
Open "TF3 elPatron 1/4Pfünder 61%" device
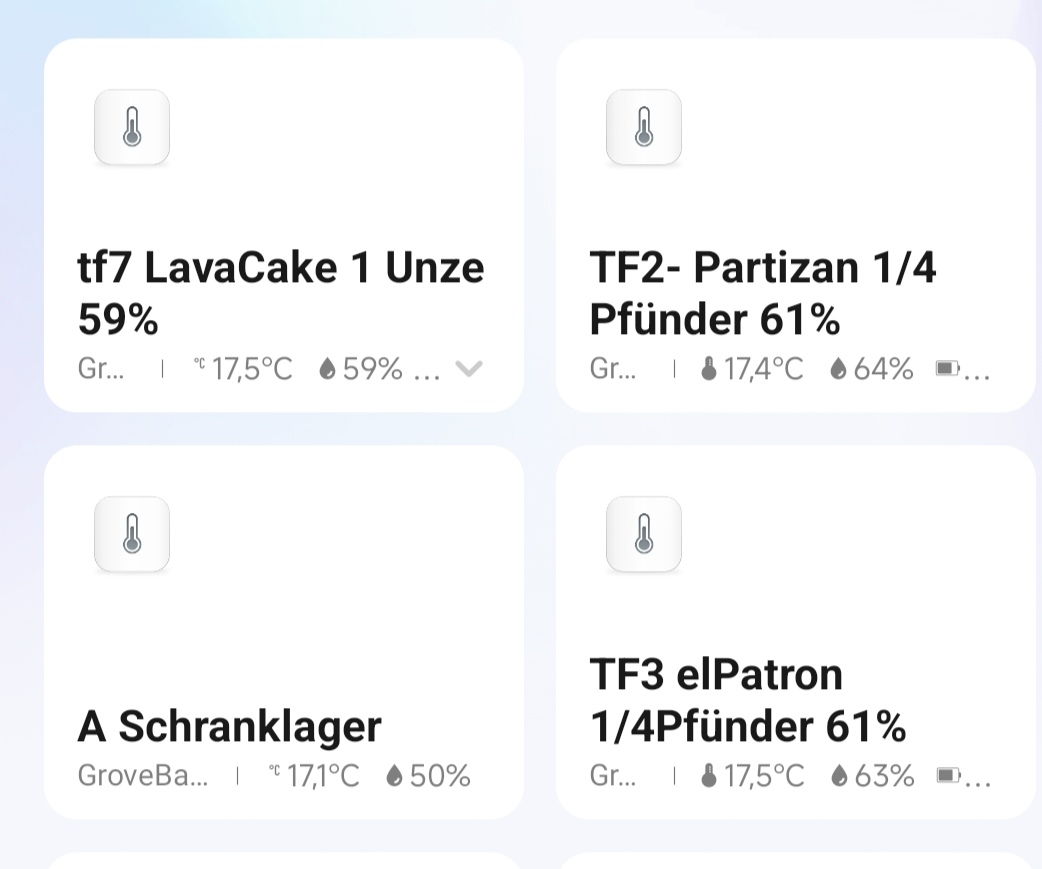click(747, 700)
